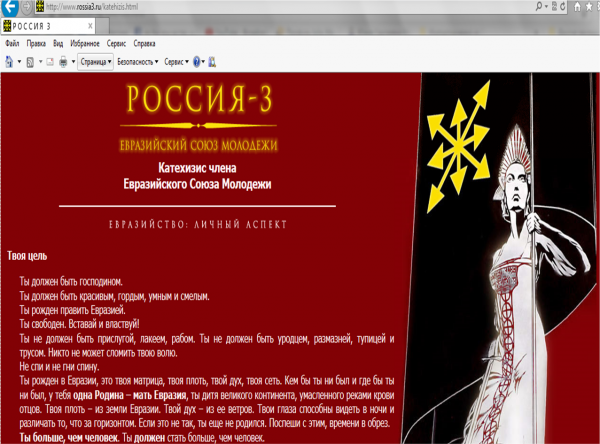Click the line Ты рожден править Евразией.
600x444 pixels.
click(72, 310)
